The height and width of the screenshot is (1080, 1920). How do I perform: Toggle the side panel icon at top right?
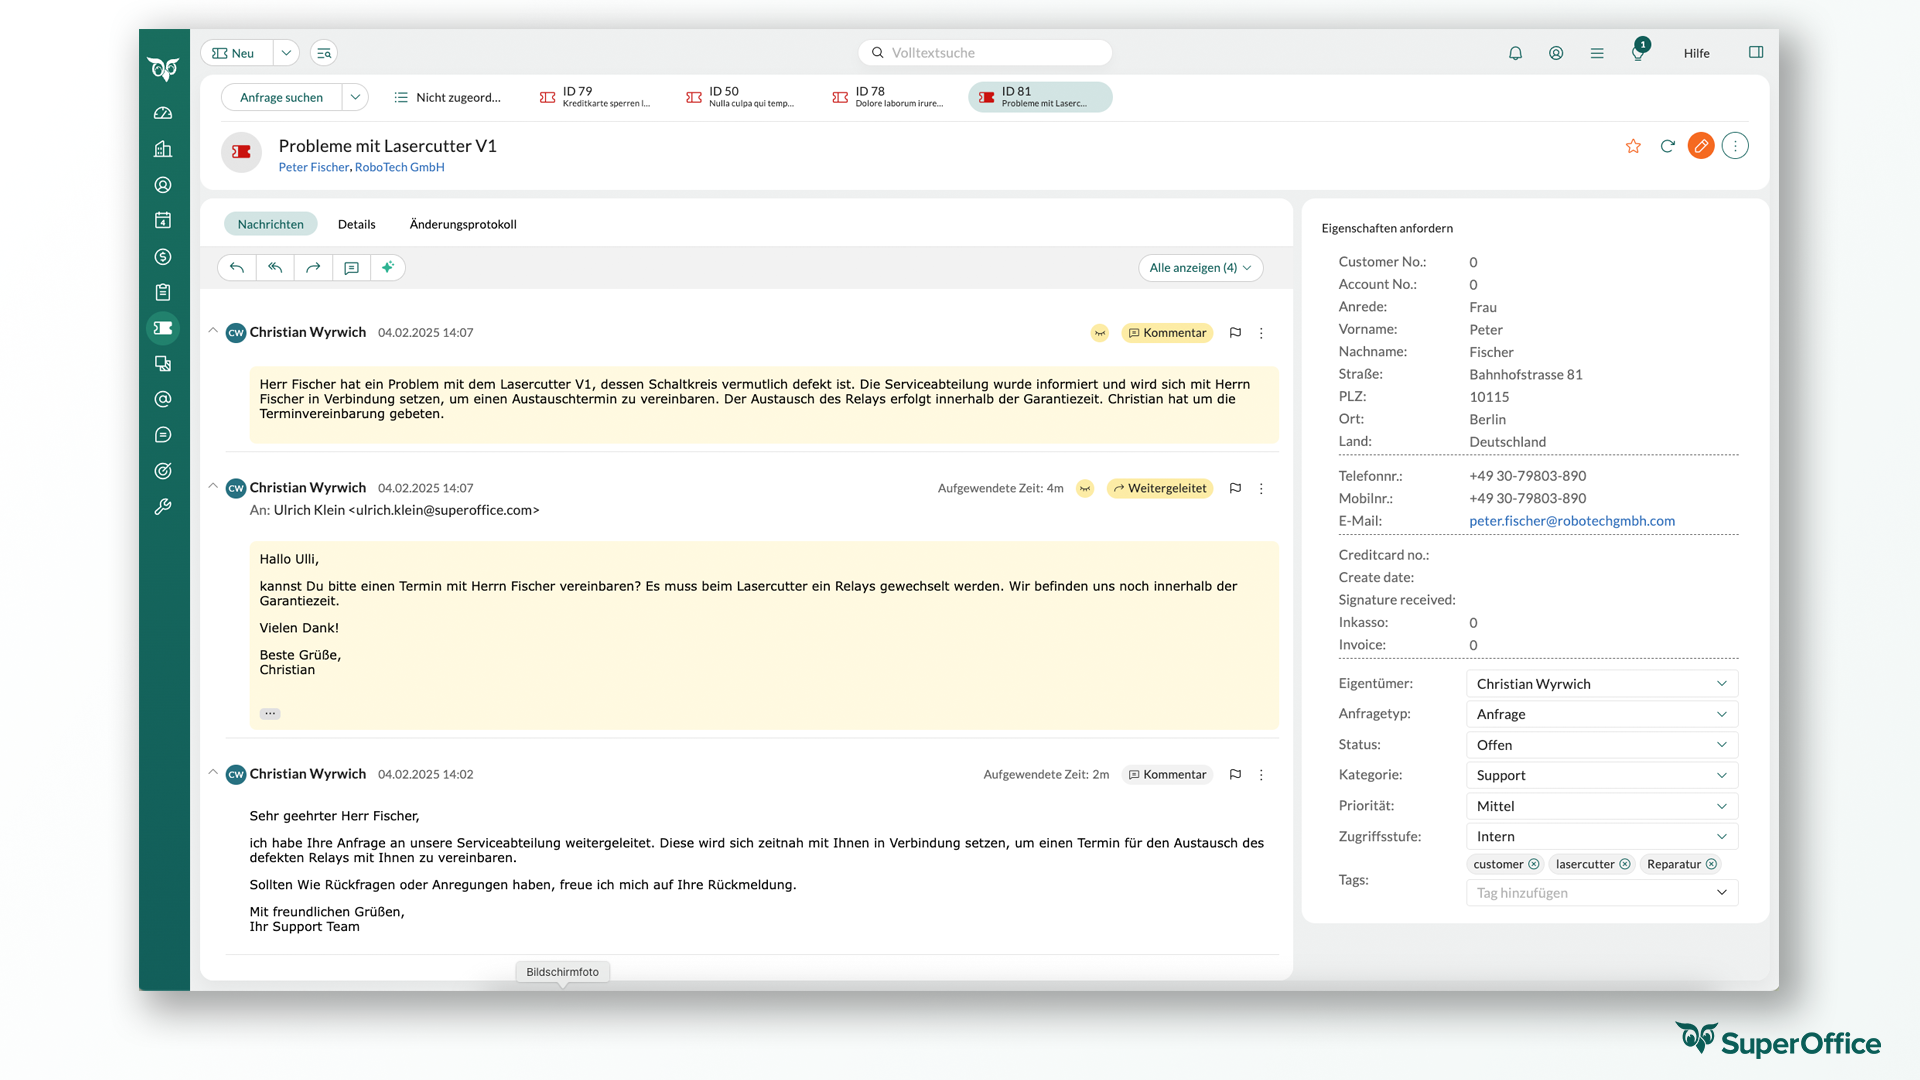pos(1756,52)
